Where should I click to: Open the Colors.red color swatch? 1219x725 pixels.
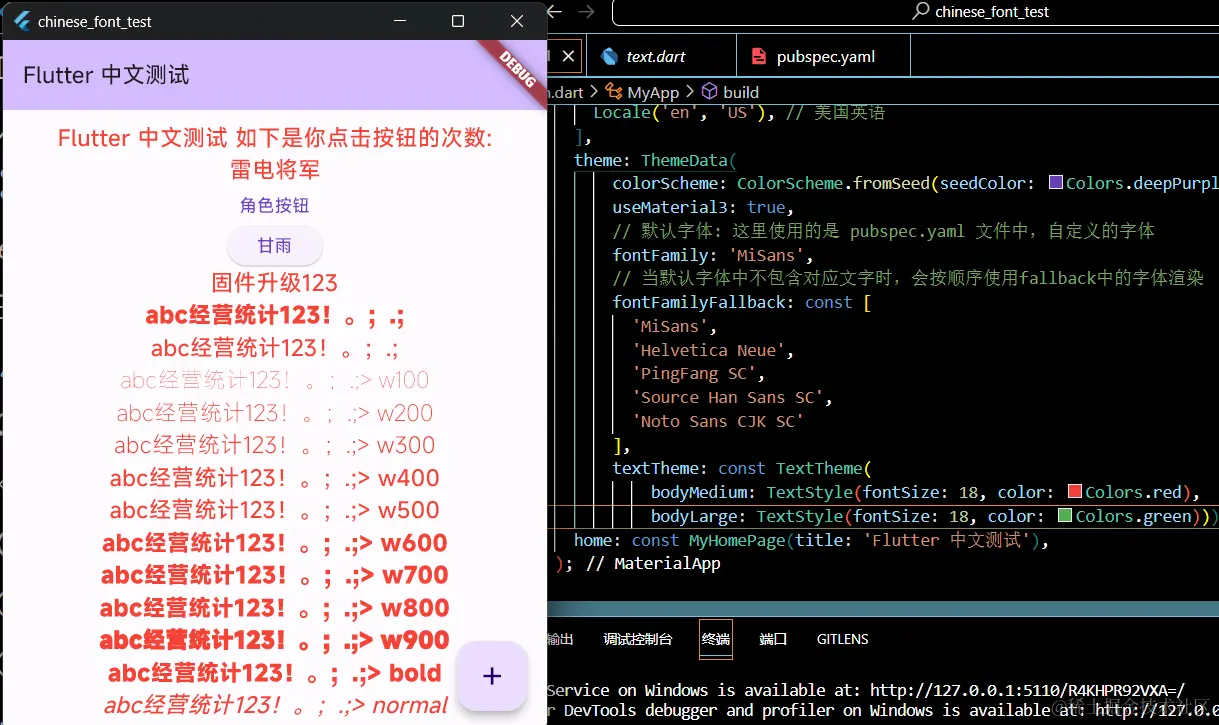click(1075, 492)
